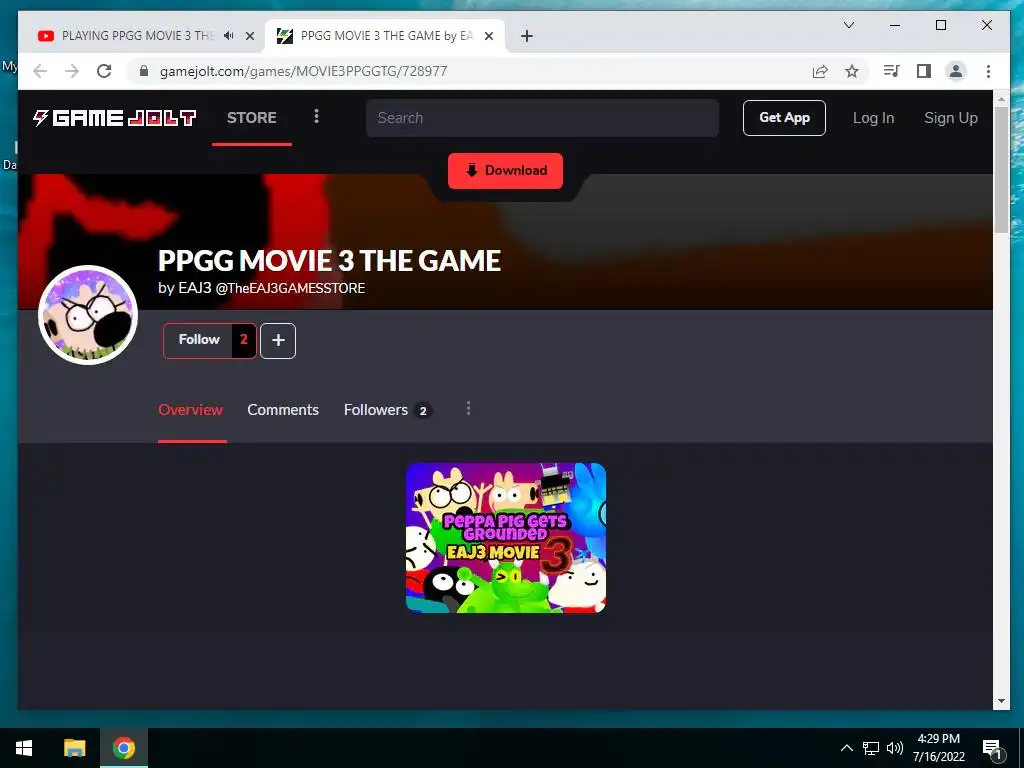Open the navbar three-dot menu beside STORE
Viewport: 1024px width, 768px height.
point(317,116)
